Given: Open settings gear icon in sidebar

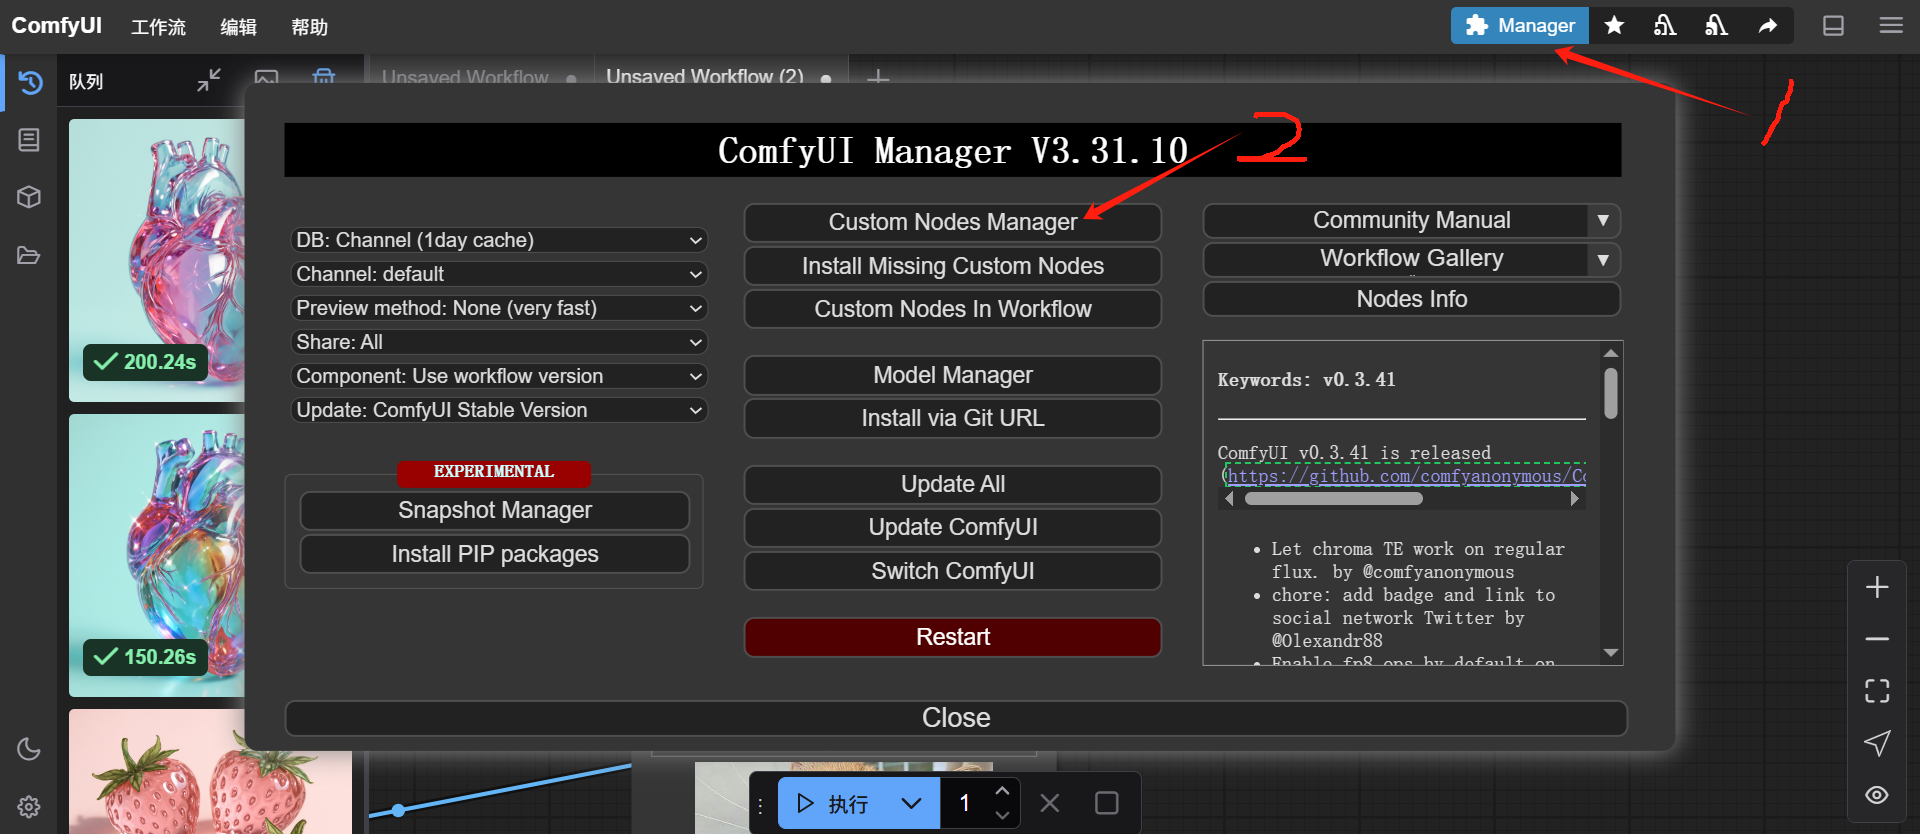Looking at the screenshot, I should click(x=29, y=806).
